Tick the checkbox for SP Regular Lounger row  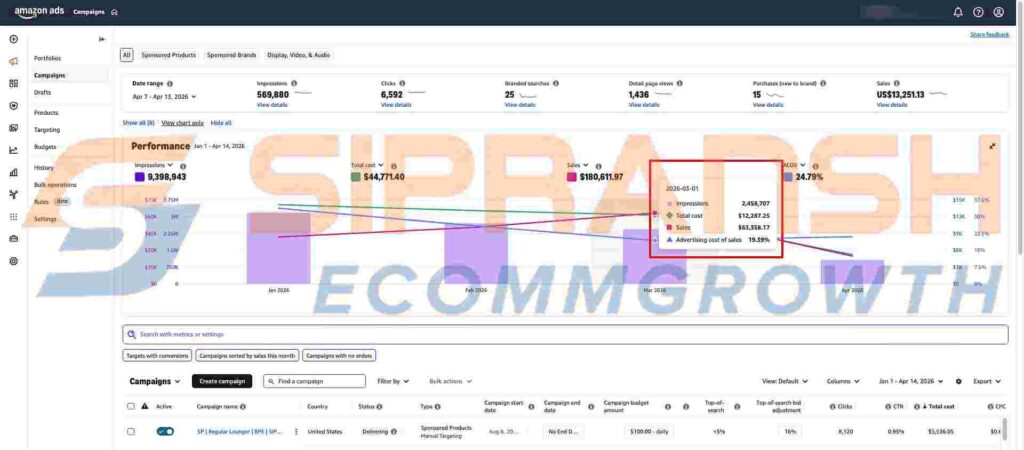131,432
